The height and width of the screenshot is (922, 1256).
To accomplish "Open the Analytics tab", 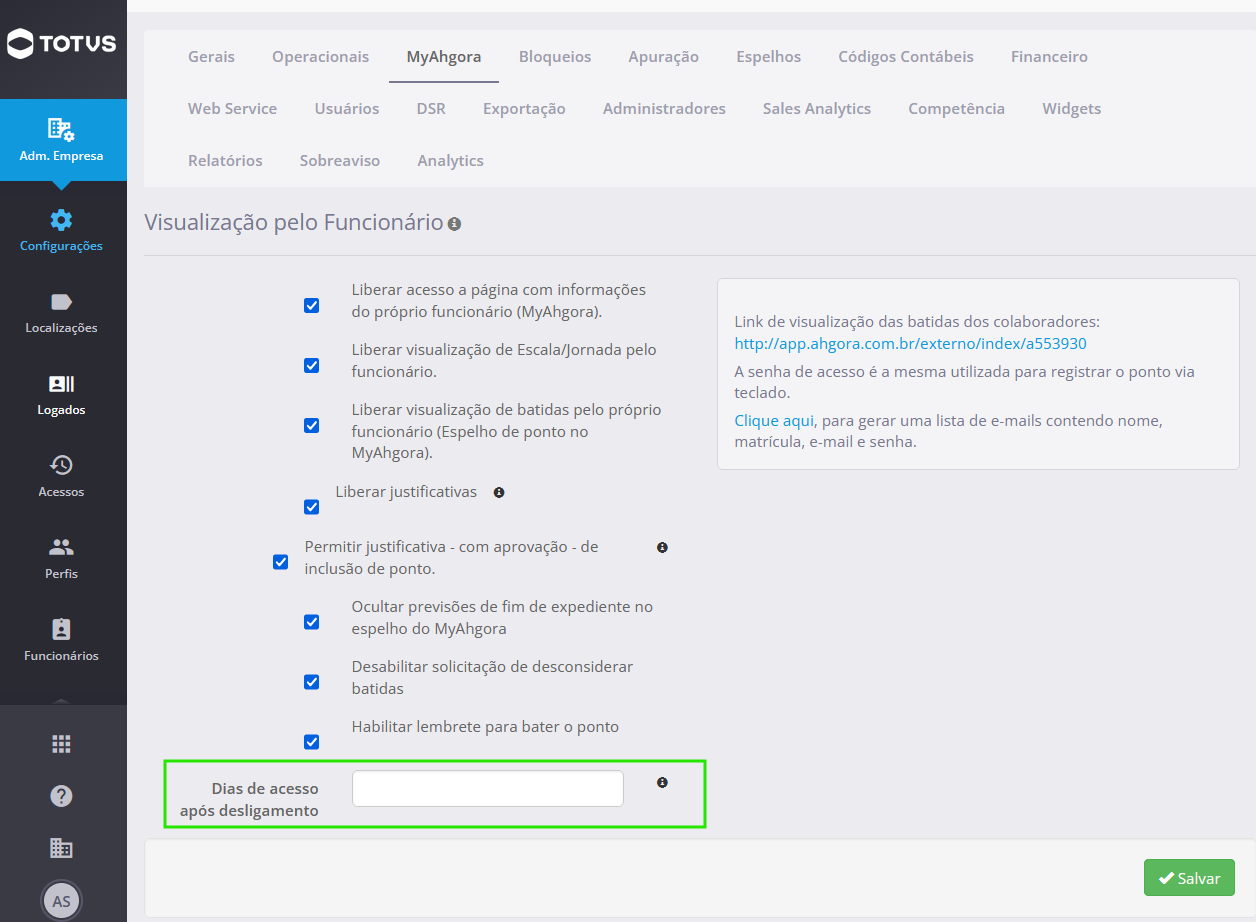I will click(450, 161).
